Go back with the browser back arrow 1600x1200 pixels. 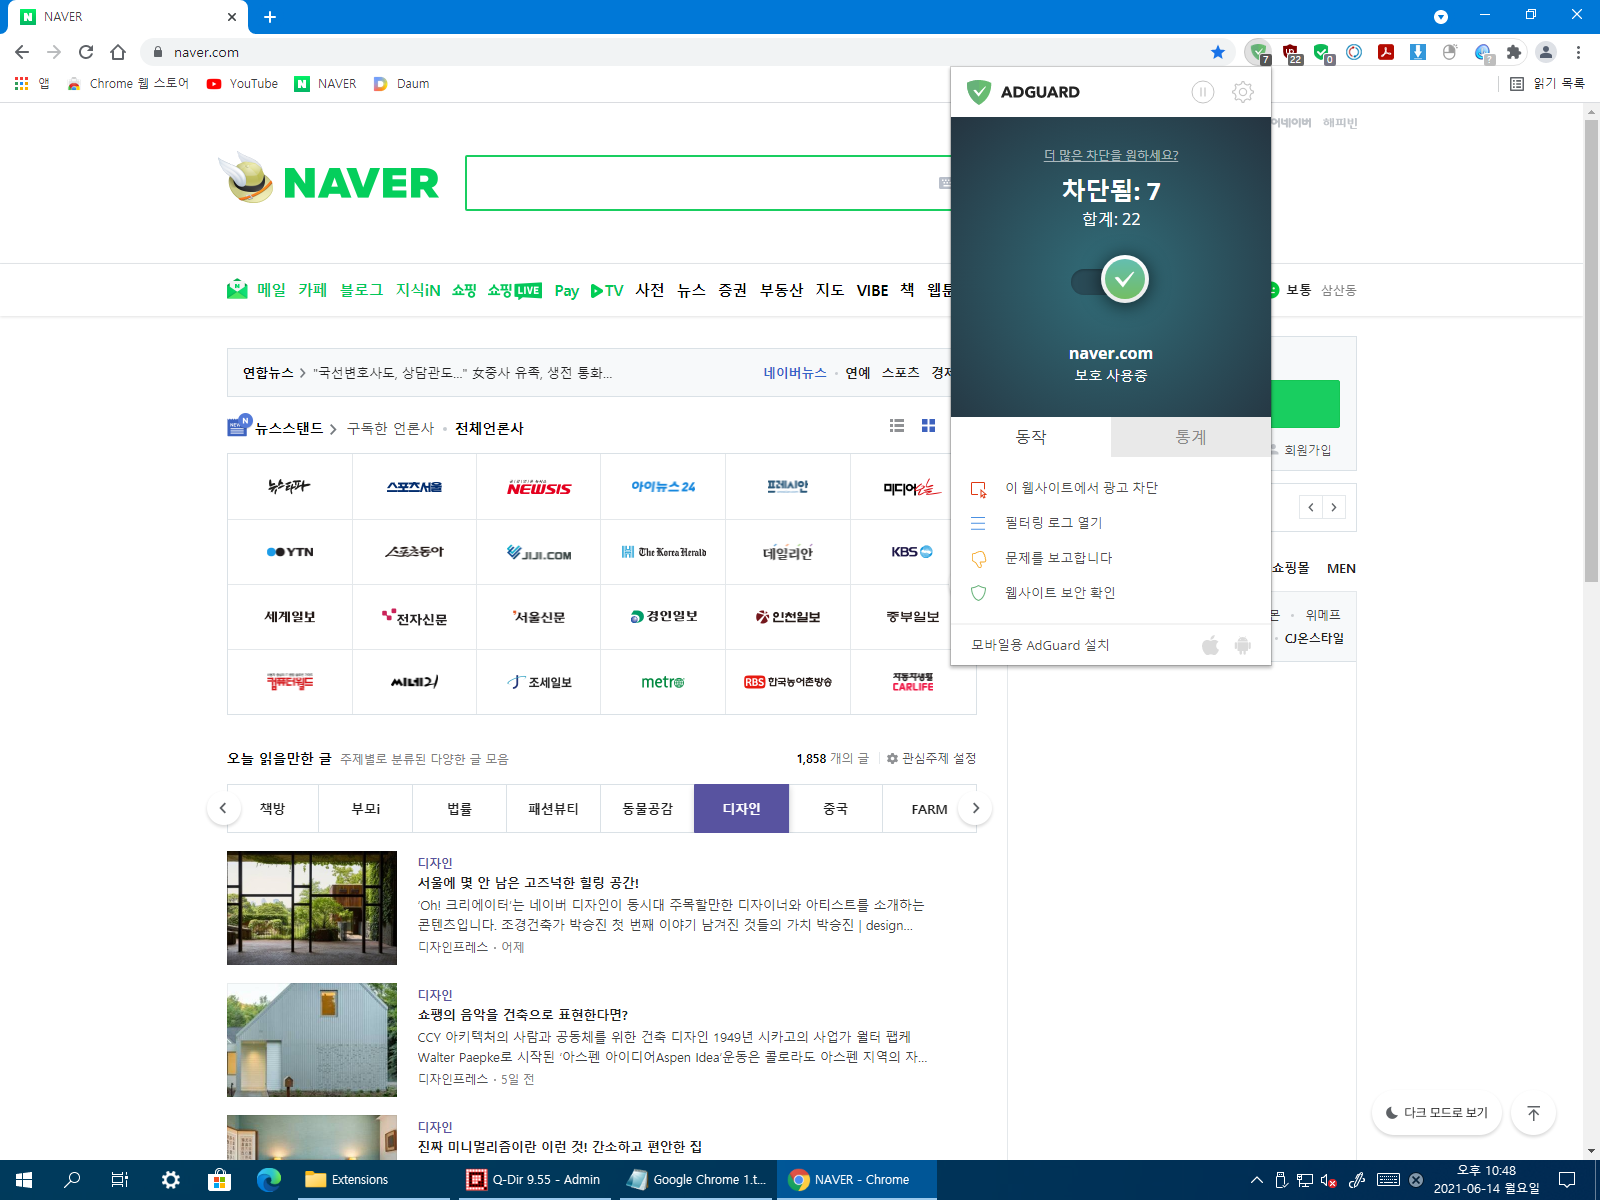coord(22,52)
